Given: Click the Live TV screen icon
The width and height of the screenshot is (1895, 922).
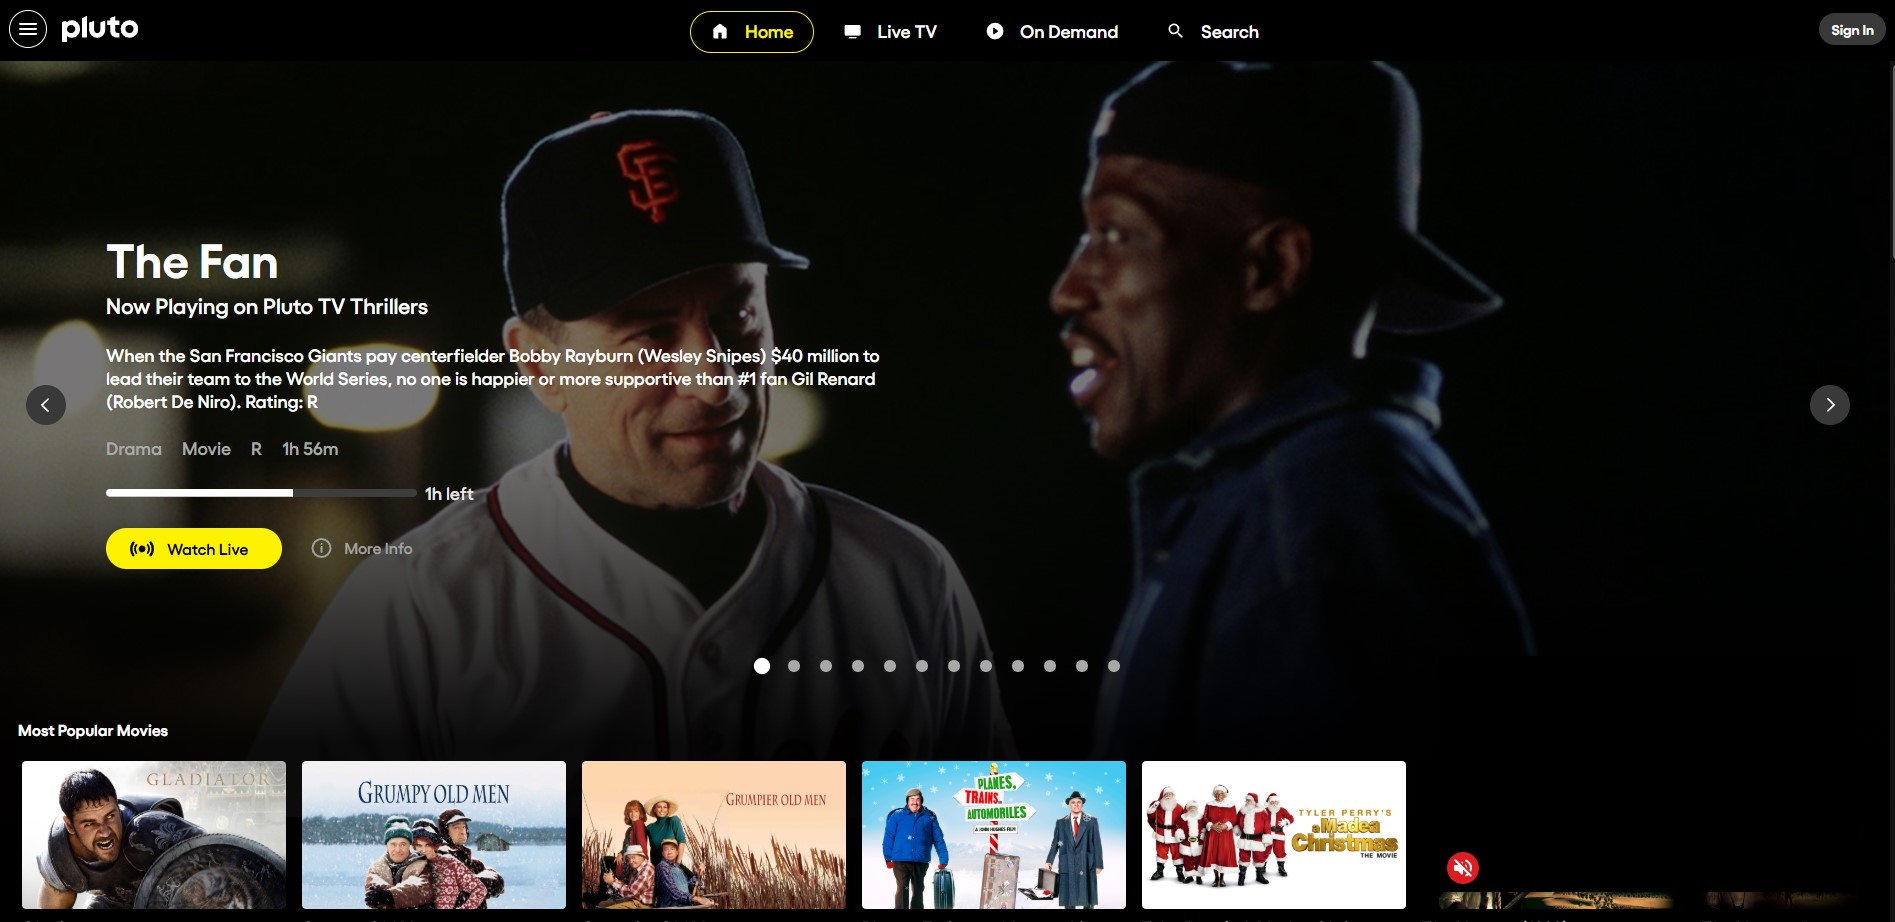Looking at the screenshot, I should (x=852, y=31).
